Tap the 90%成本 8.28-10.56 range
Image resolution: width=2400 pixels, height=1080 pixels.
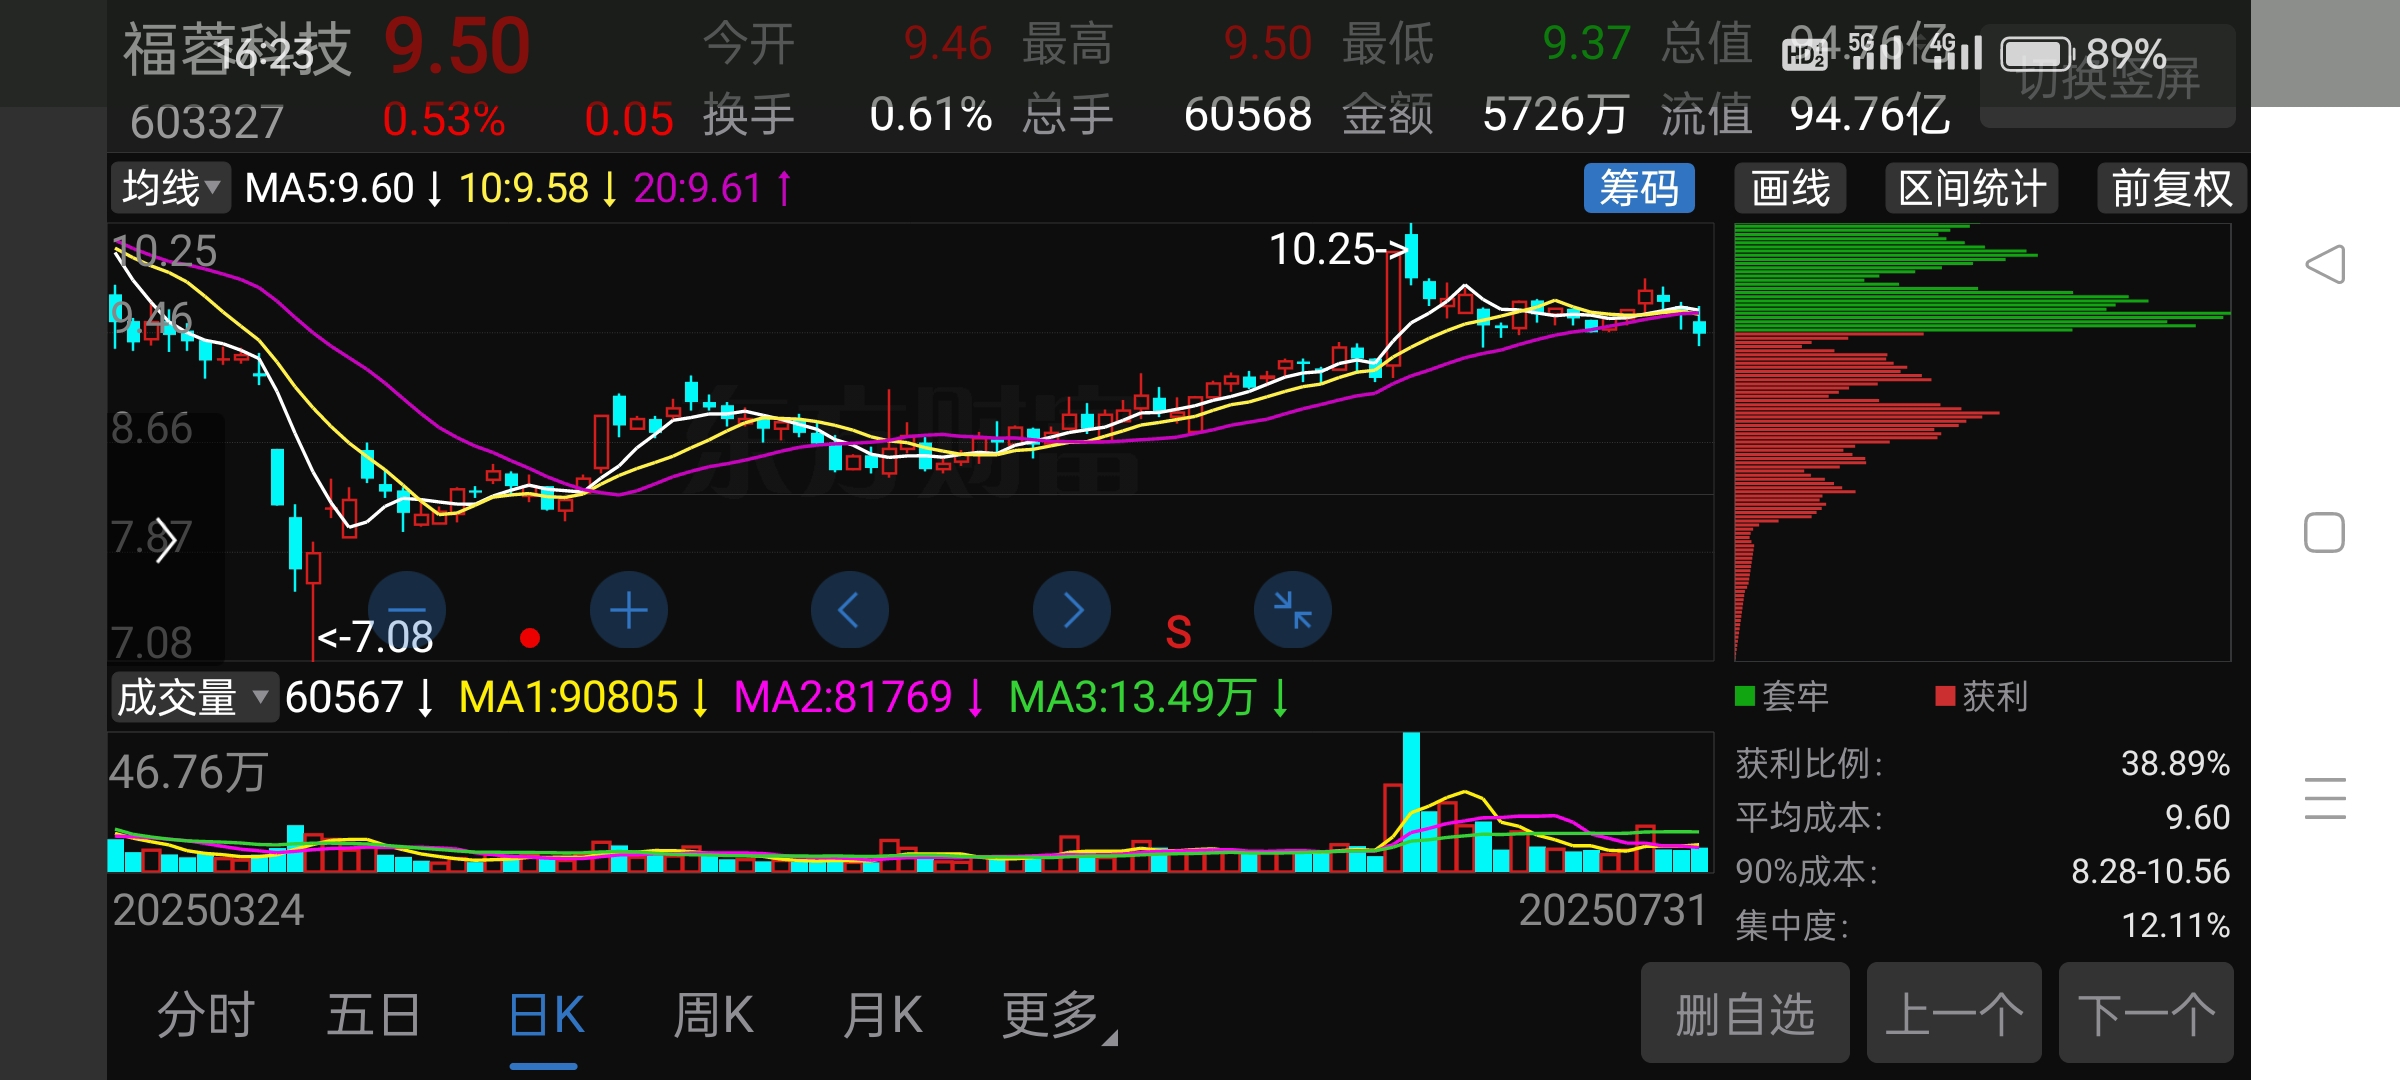(2150, 872)
